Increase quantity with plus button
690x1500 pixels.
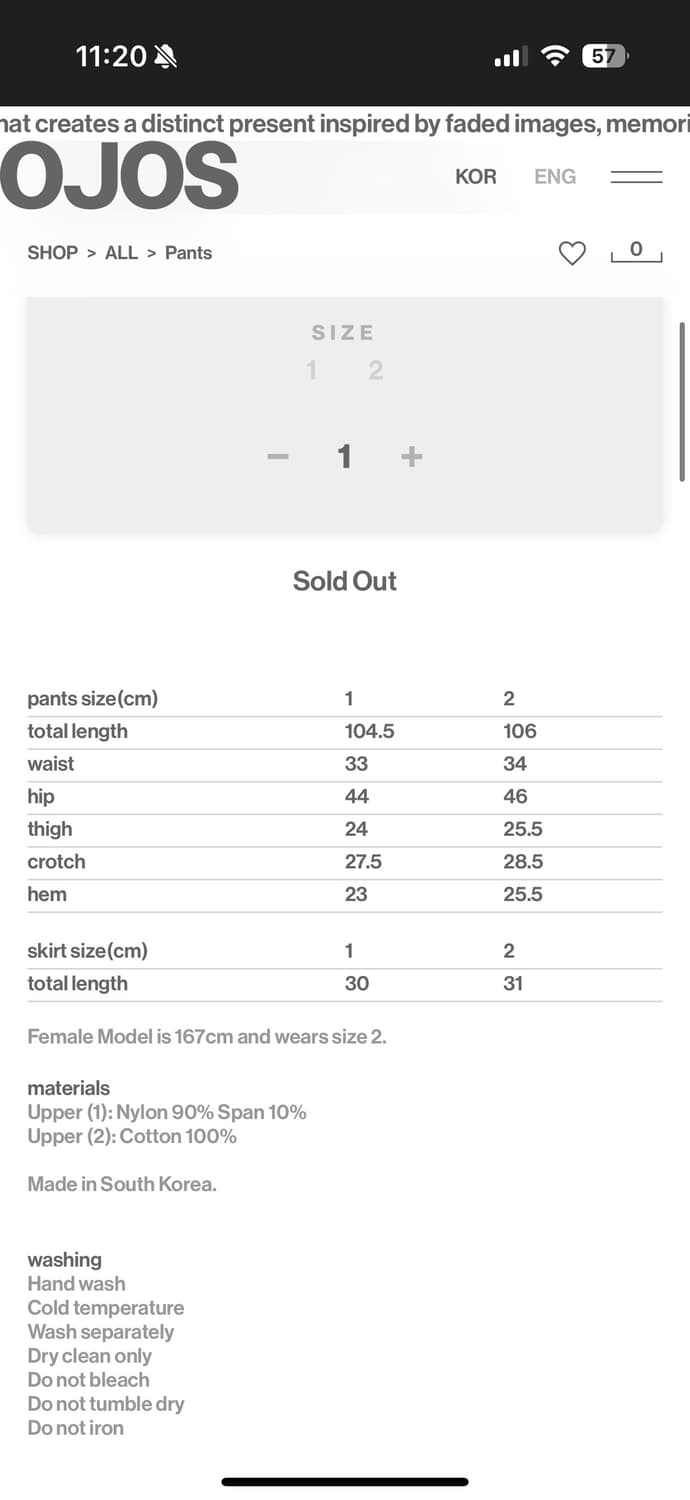(x=411, y=457)
